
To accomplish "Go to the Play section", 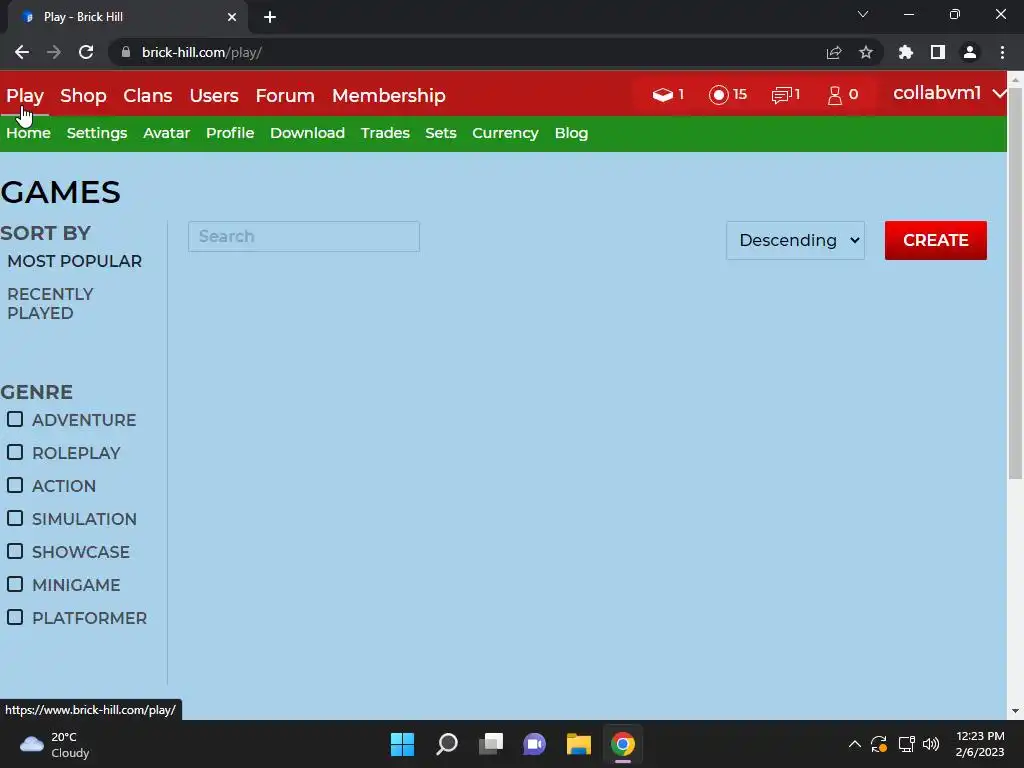I will point(25,96).
